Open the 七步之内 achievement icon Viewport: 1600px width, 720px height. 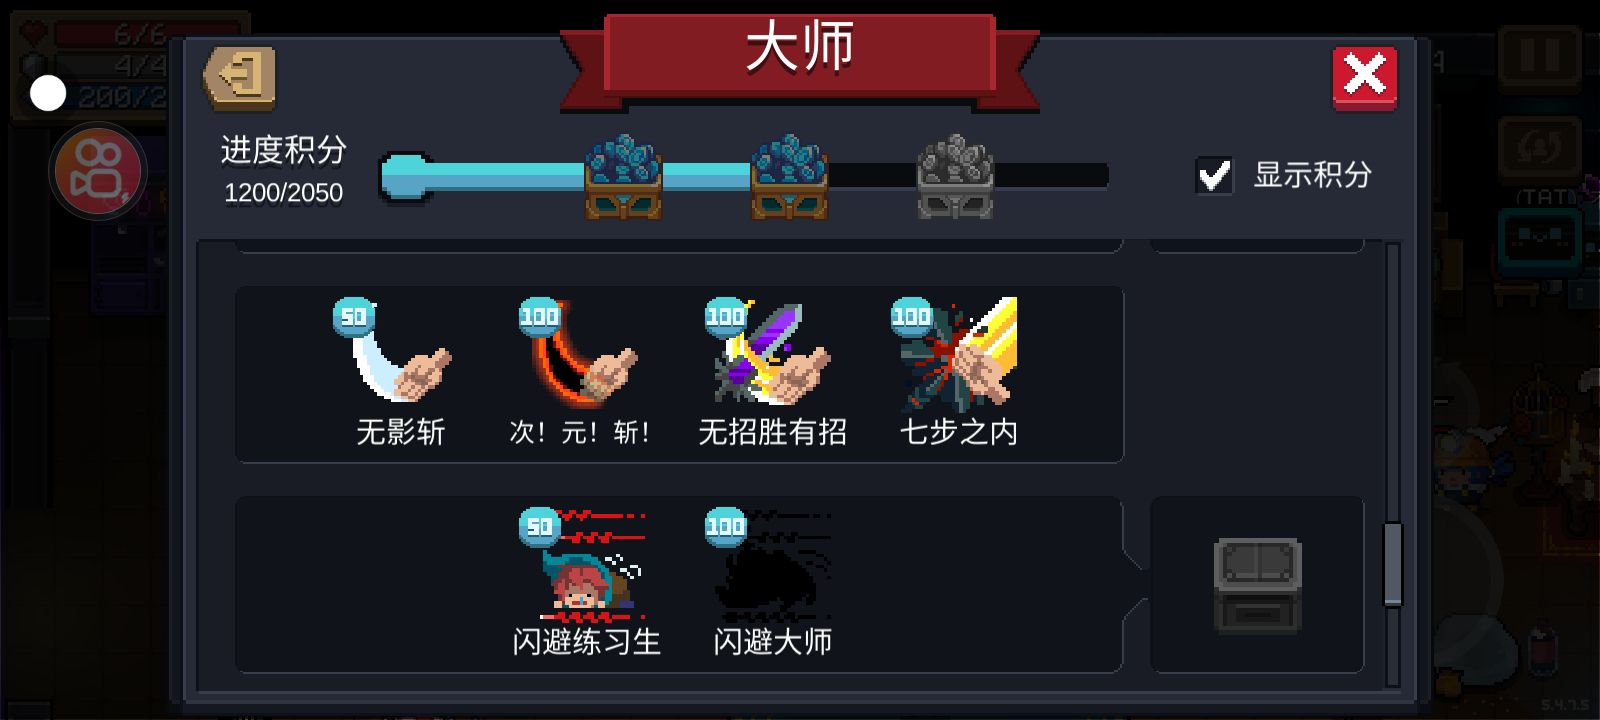[x=955, y=354]
